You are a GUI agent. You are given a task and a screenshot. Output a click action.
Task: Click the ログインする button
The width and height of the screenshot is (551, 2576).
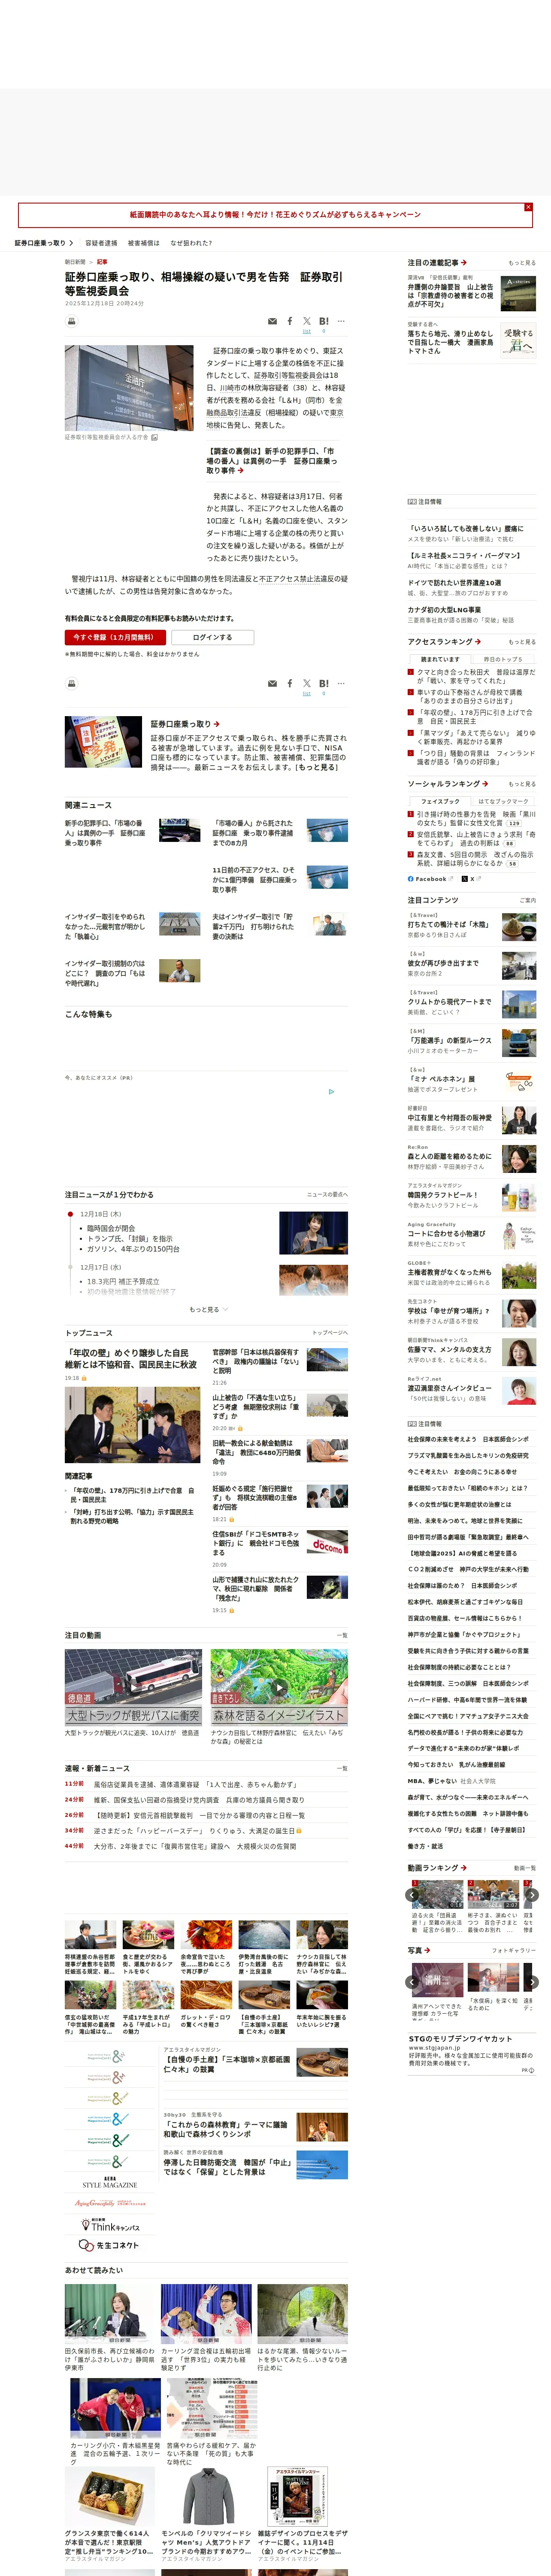[212, 637]
